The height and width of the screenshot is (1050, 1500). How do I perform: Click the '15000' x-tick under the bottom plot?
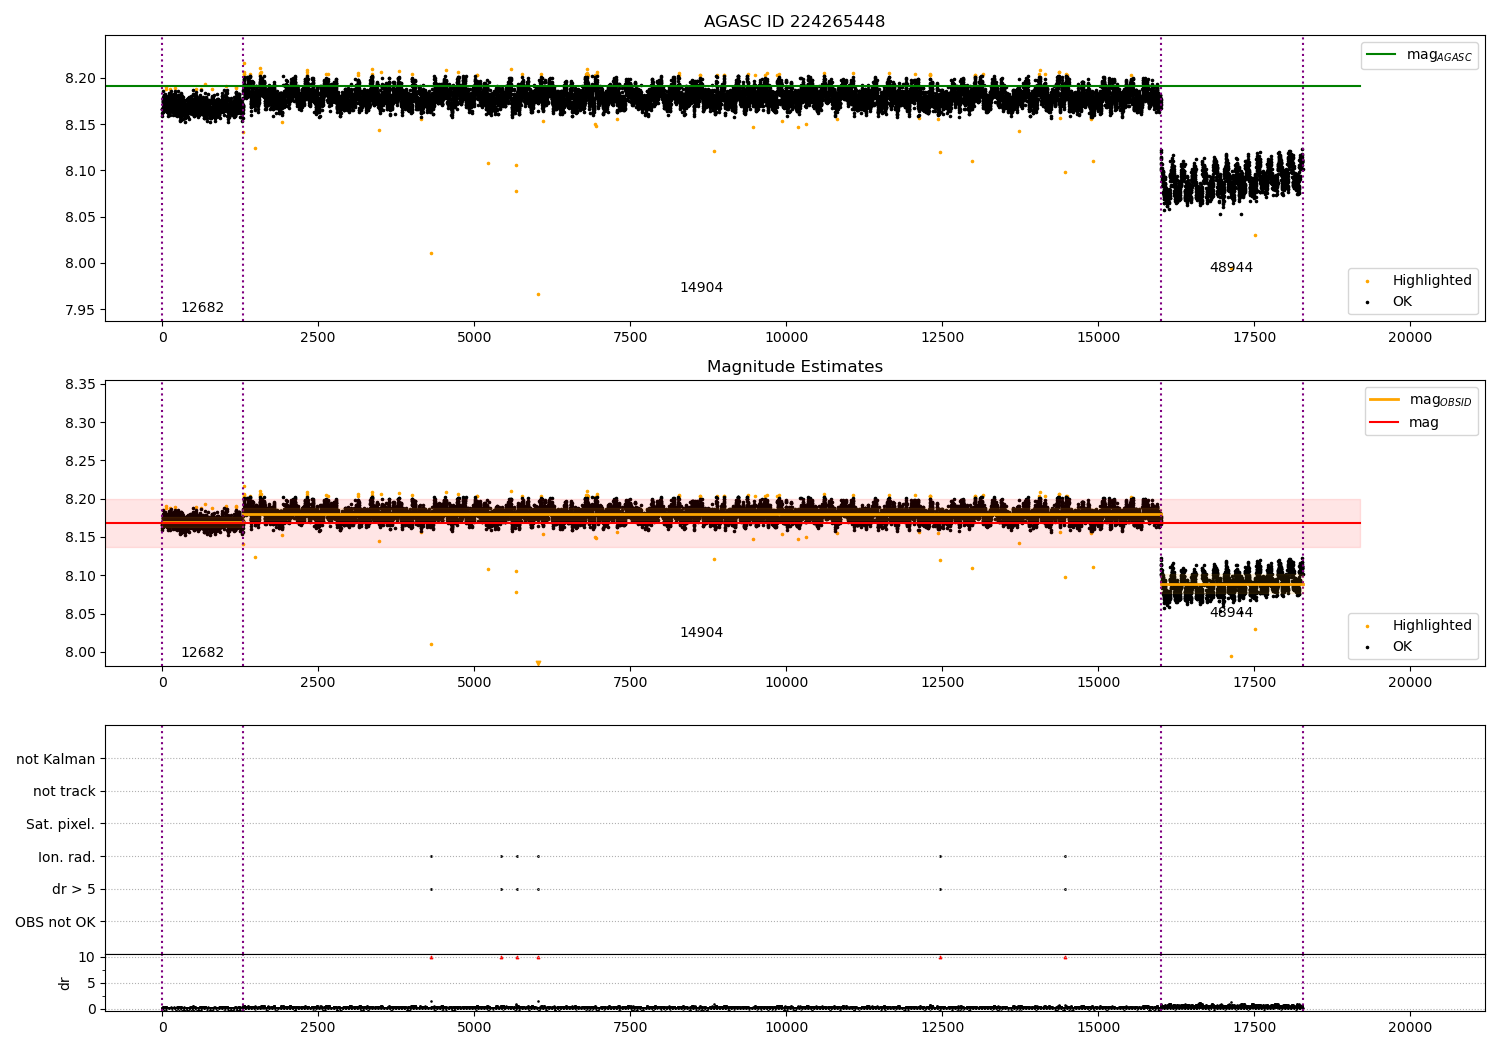(x=1098, y=1028)
